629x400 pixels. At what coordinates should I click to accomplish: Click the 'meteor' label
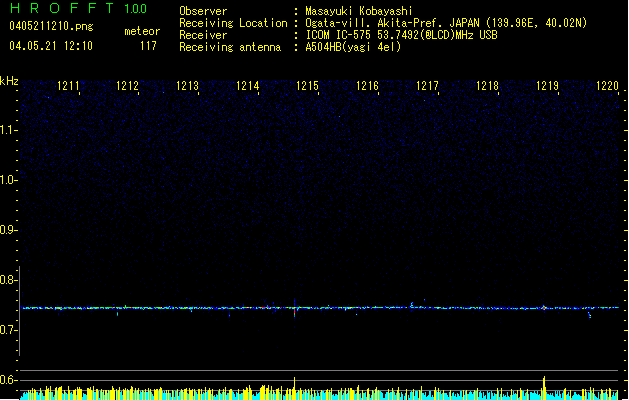142,31
